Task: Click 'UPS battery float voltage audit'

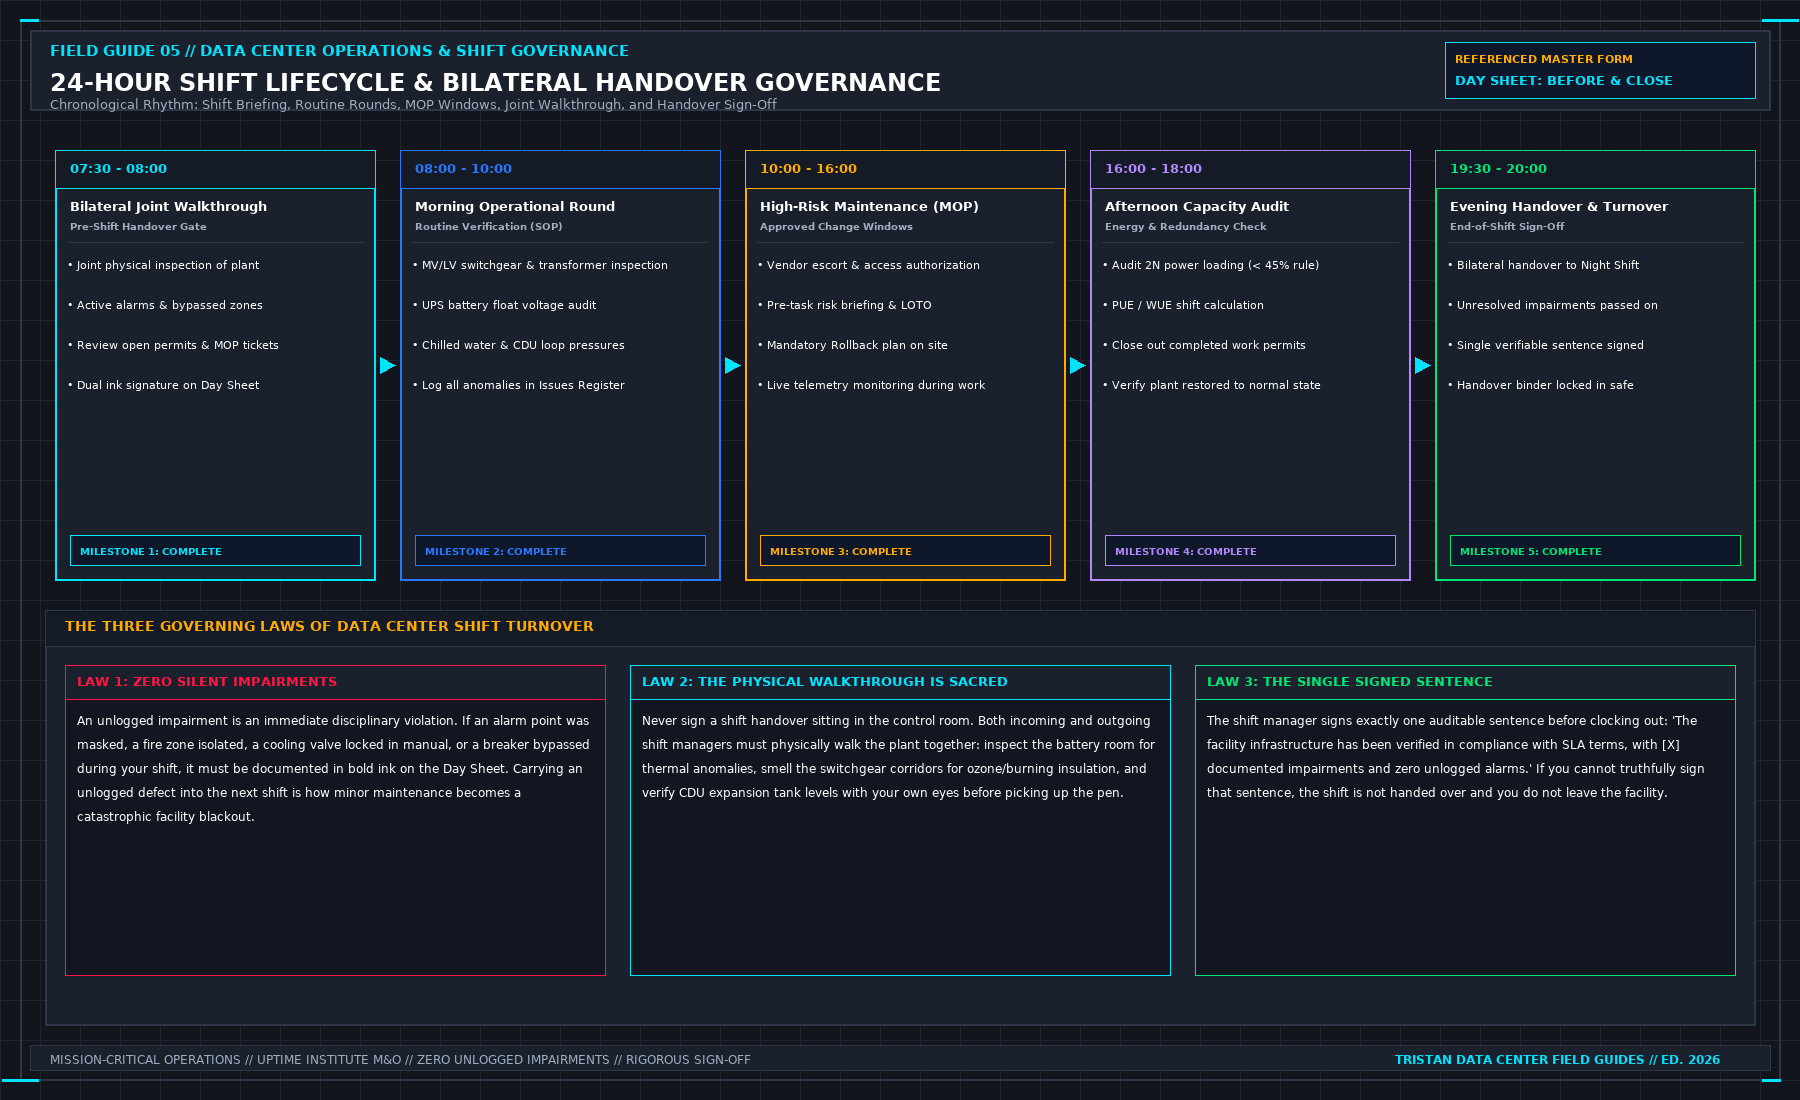Action: [505, 305]
